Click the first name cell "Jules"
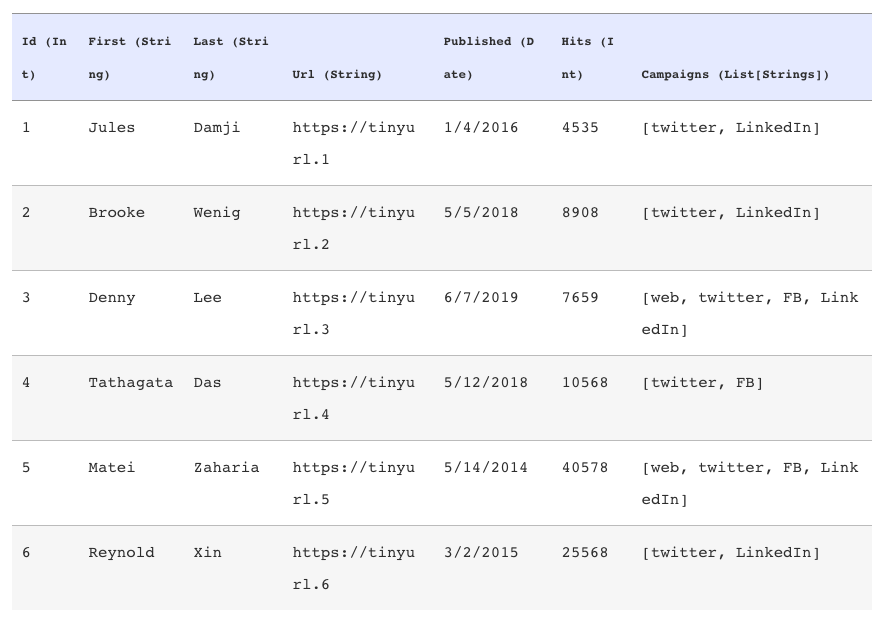 (111, 128)
